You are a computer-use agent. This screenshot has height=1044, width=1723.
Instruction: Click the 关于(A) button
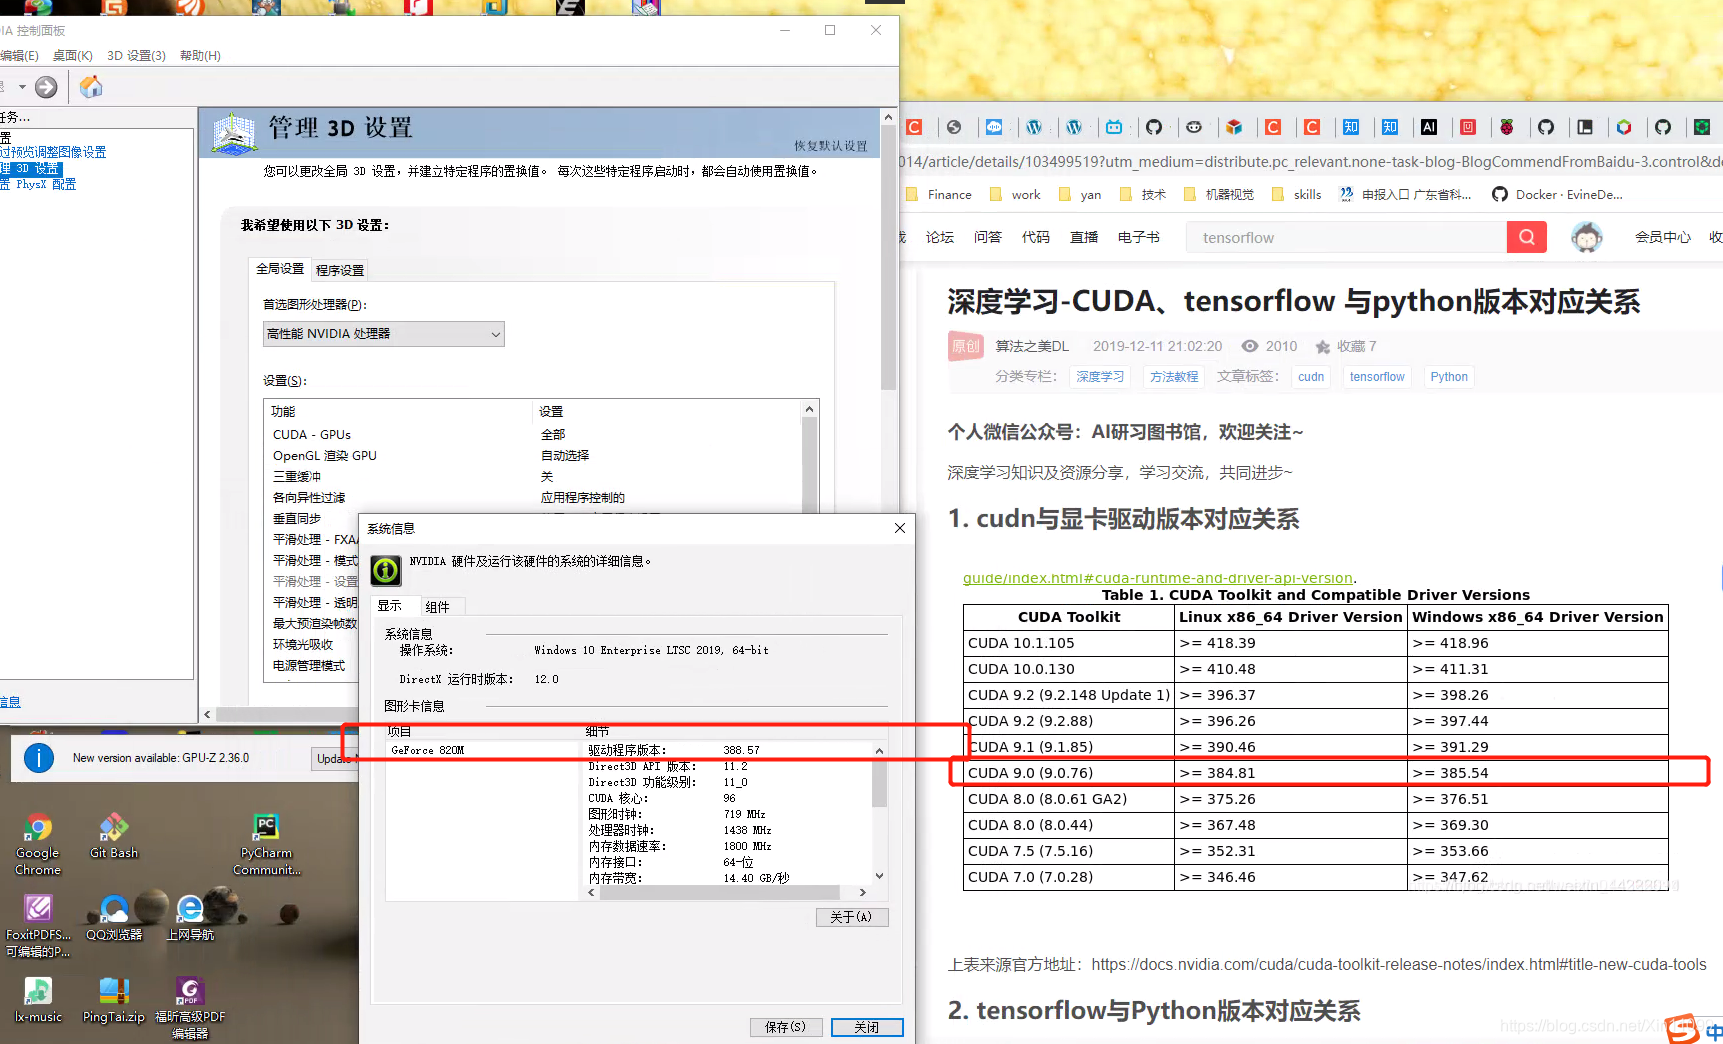pos(852,917)
